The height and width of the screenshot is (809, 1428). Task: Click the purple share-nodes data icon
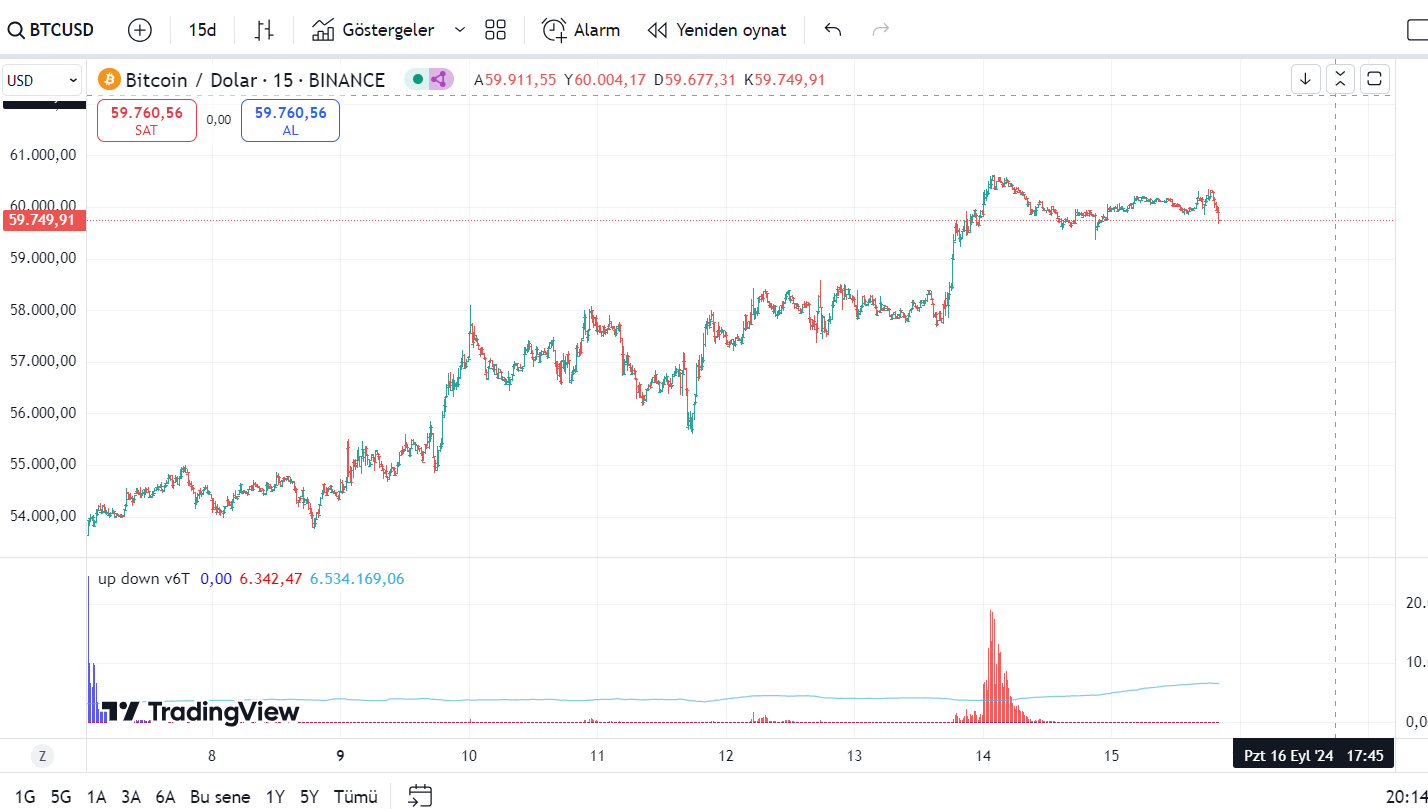439,79
